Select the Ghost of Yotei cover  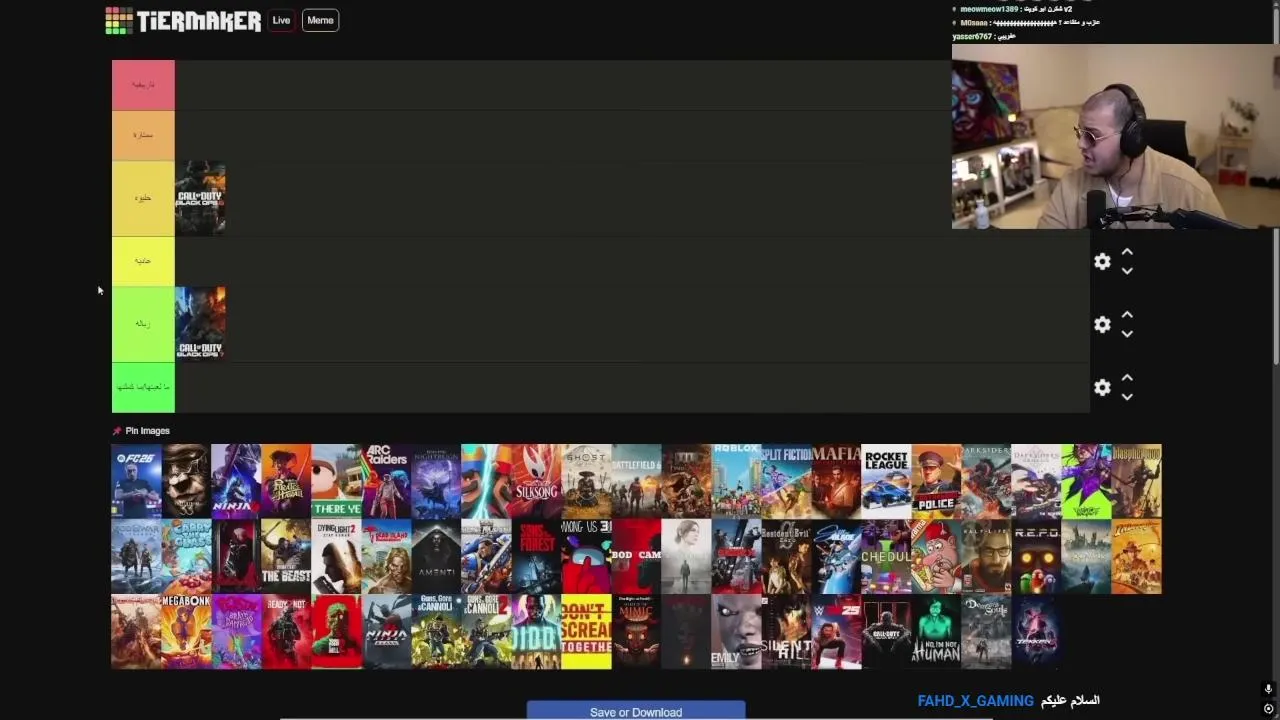[x=586, y=481]
